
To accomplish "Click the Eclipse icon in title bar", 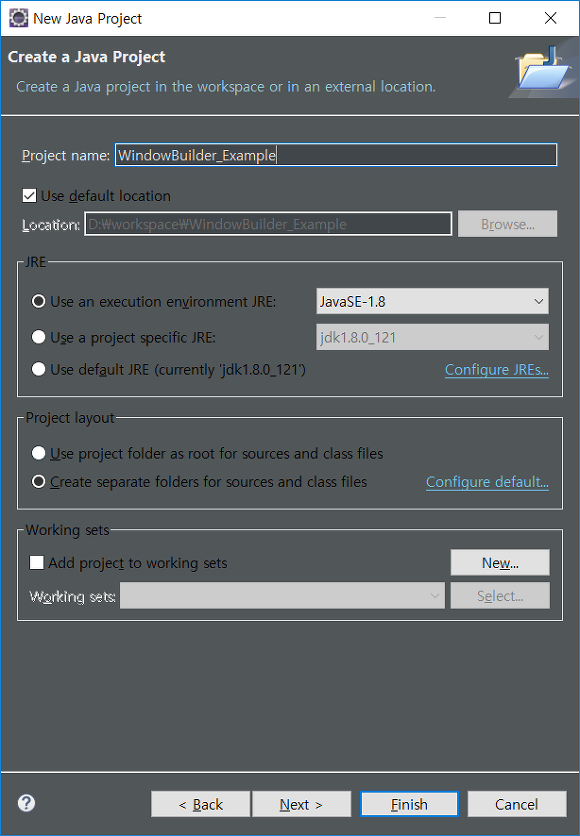I will point(18,18).
